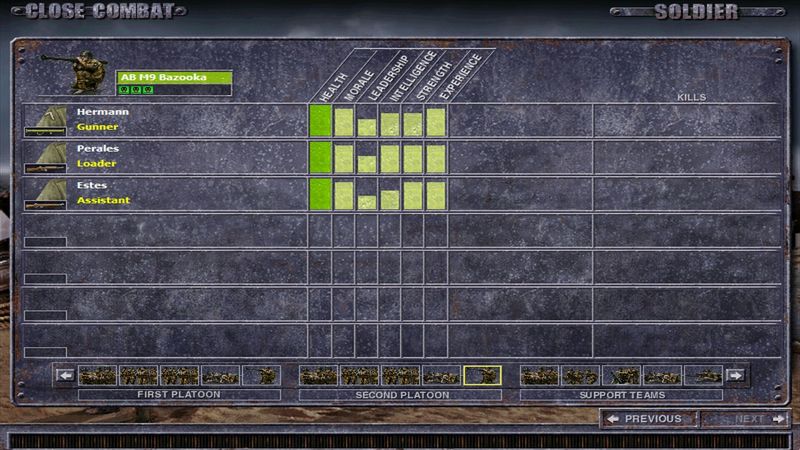Select fourth unit icon in Second Platoon
This screenshot has width=800, height=450.
(441, 376)
